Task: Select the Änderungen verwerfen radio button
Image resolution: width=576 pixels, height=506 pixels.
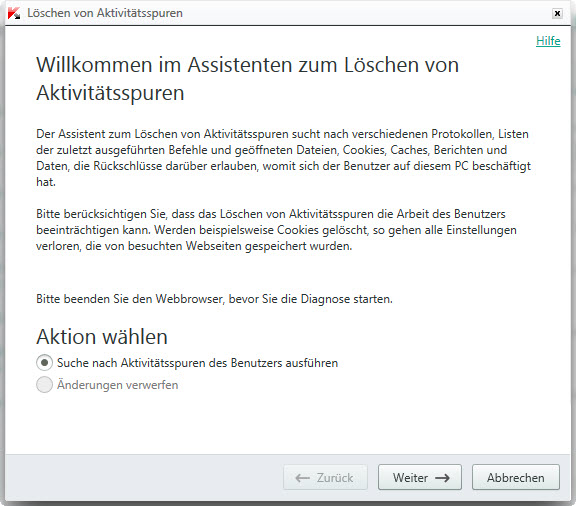Action: [x=44, y=385]
